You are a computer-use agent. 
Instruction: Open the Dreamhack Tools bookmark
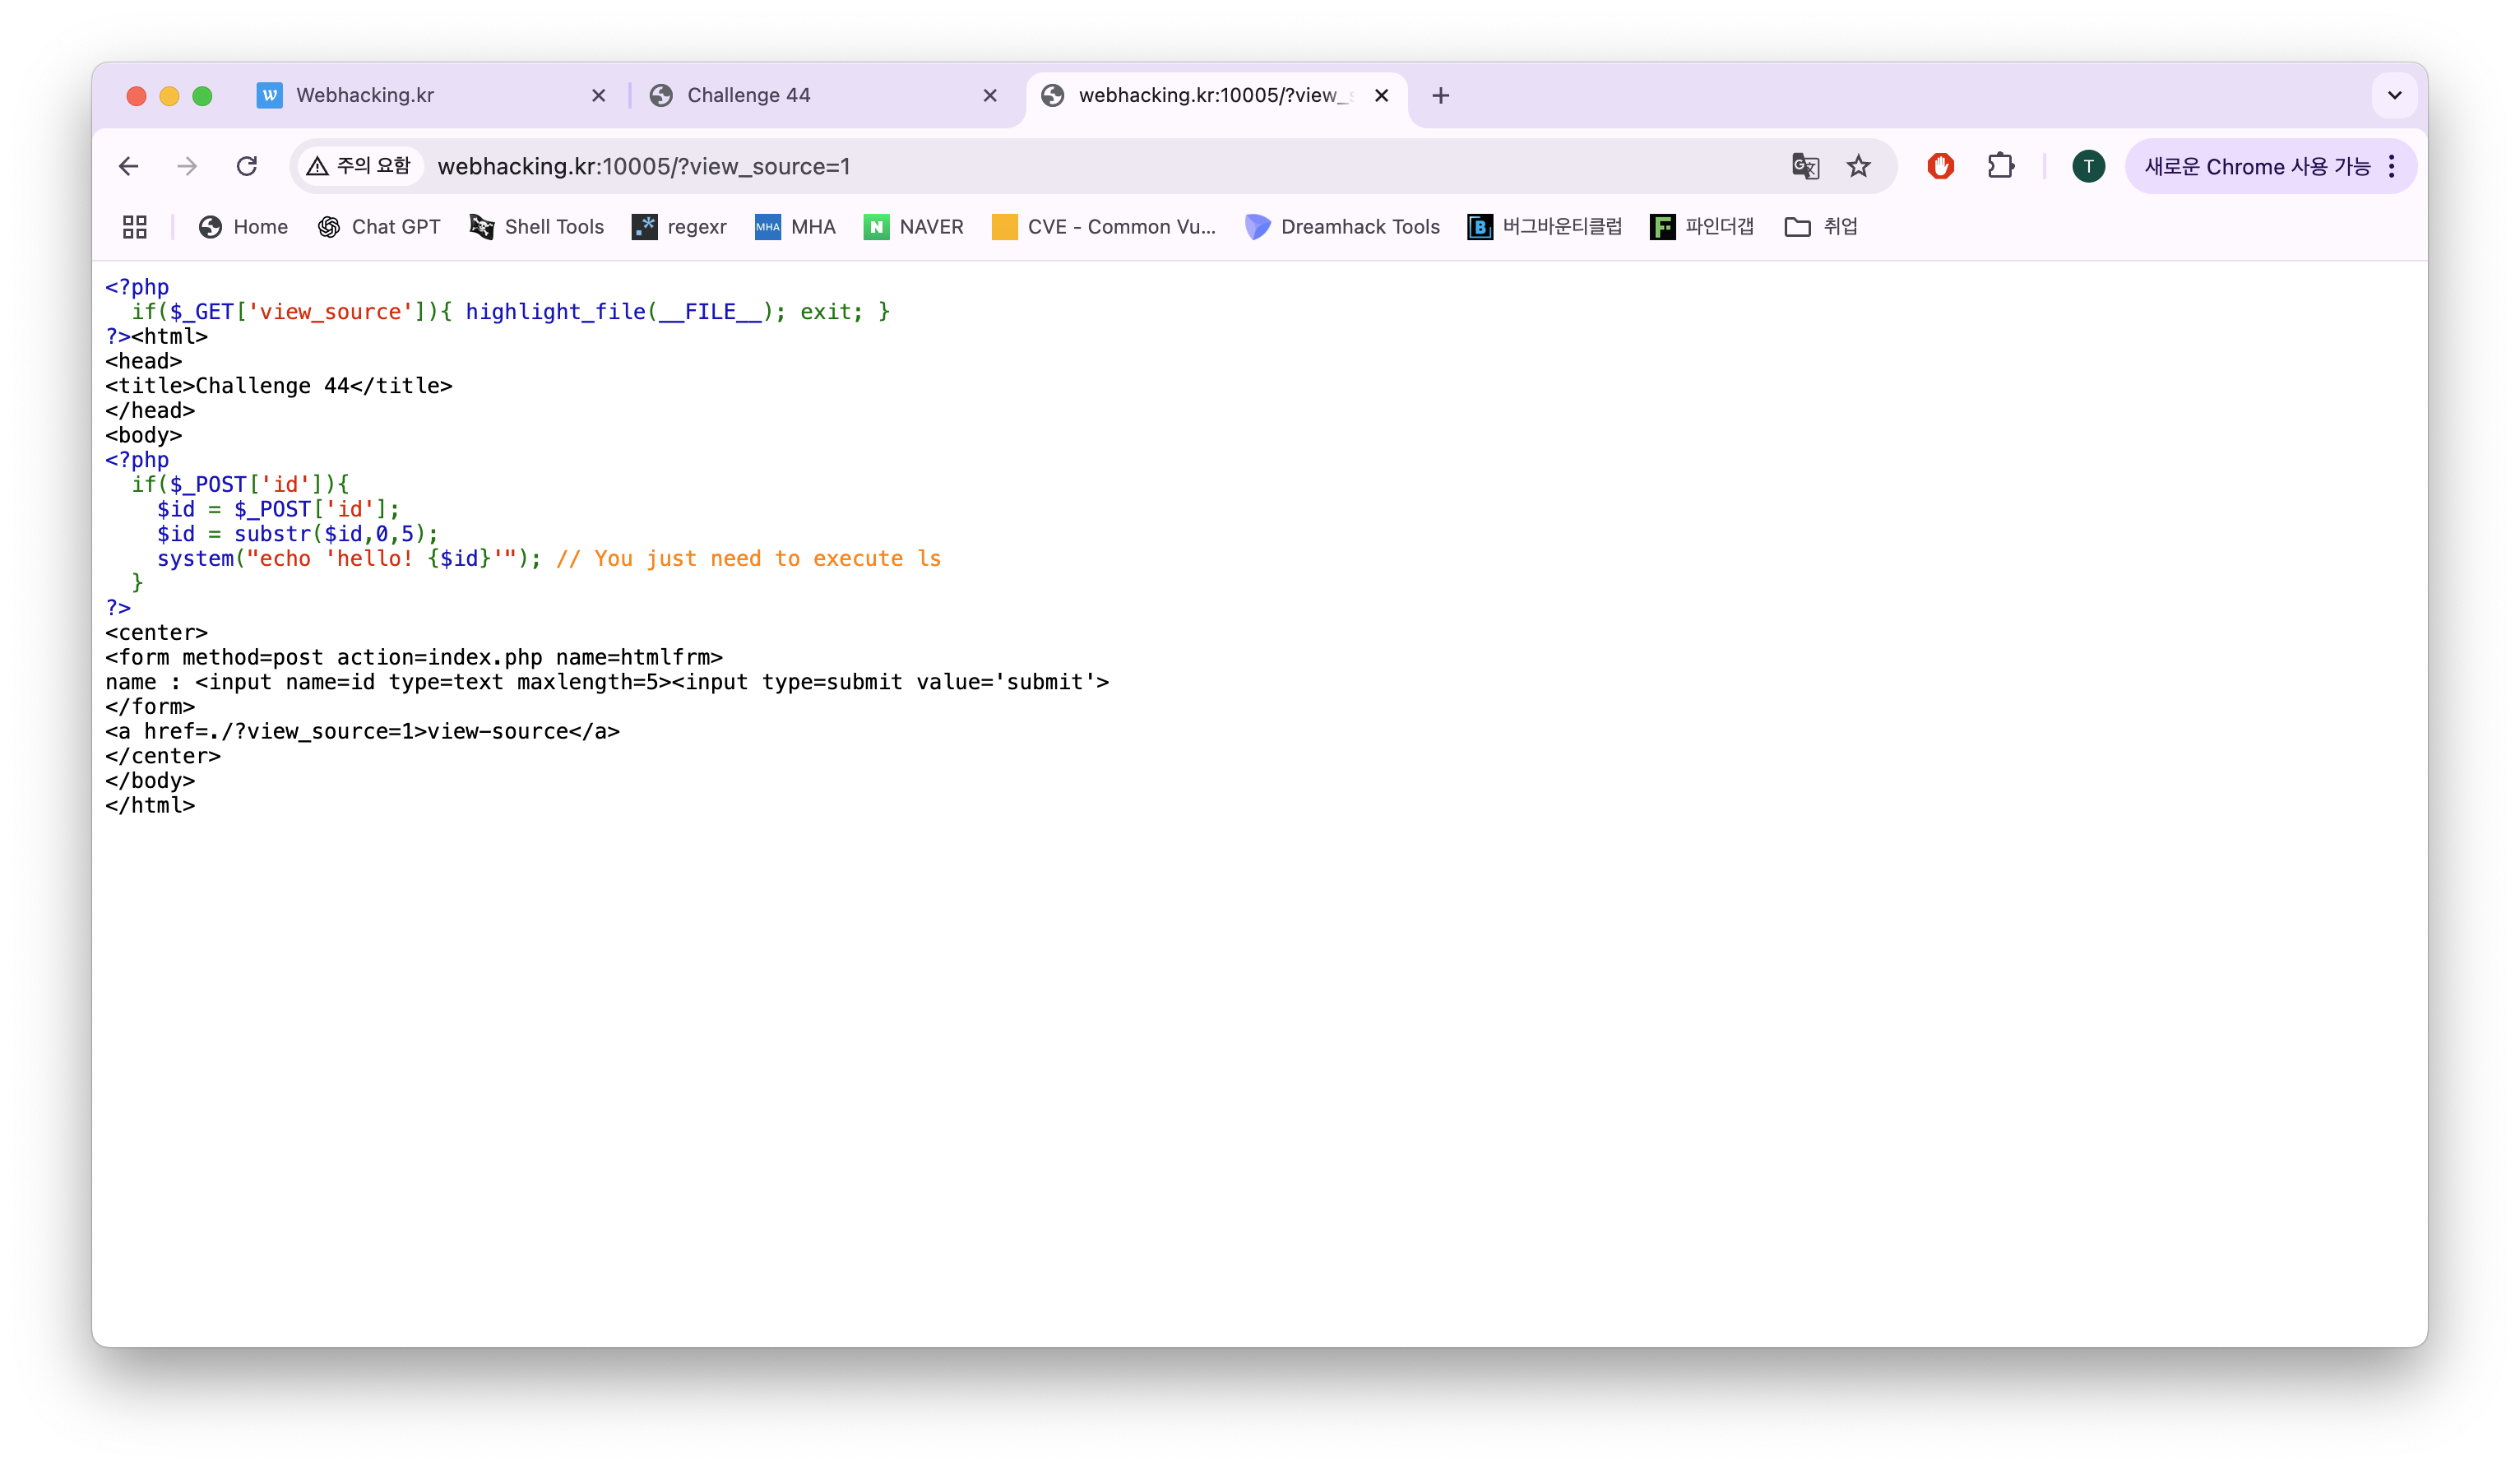1342,227
